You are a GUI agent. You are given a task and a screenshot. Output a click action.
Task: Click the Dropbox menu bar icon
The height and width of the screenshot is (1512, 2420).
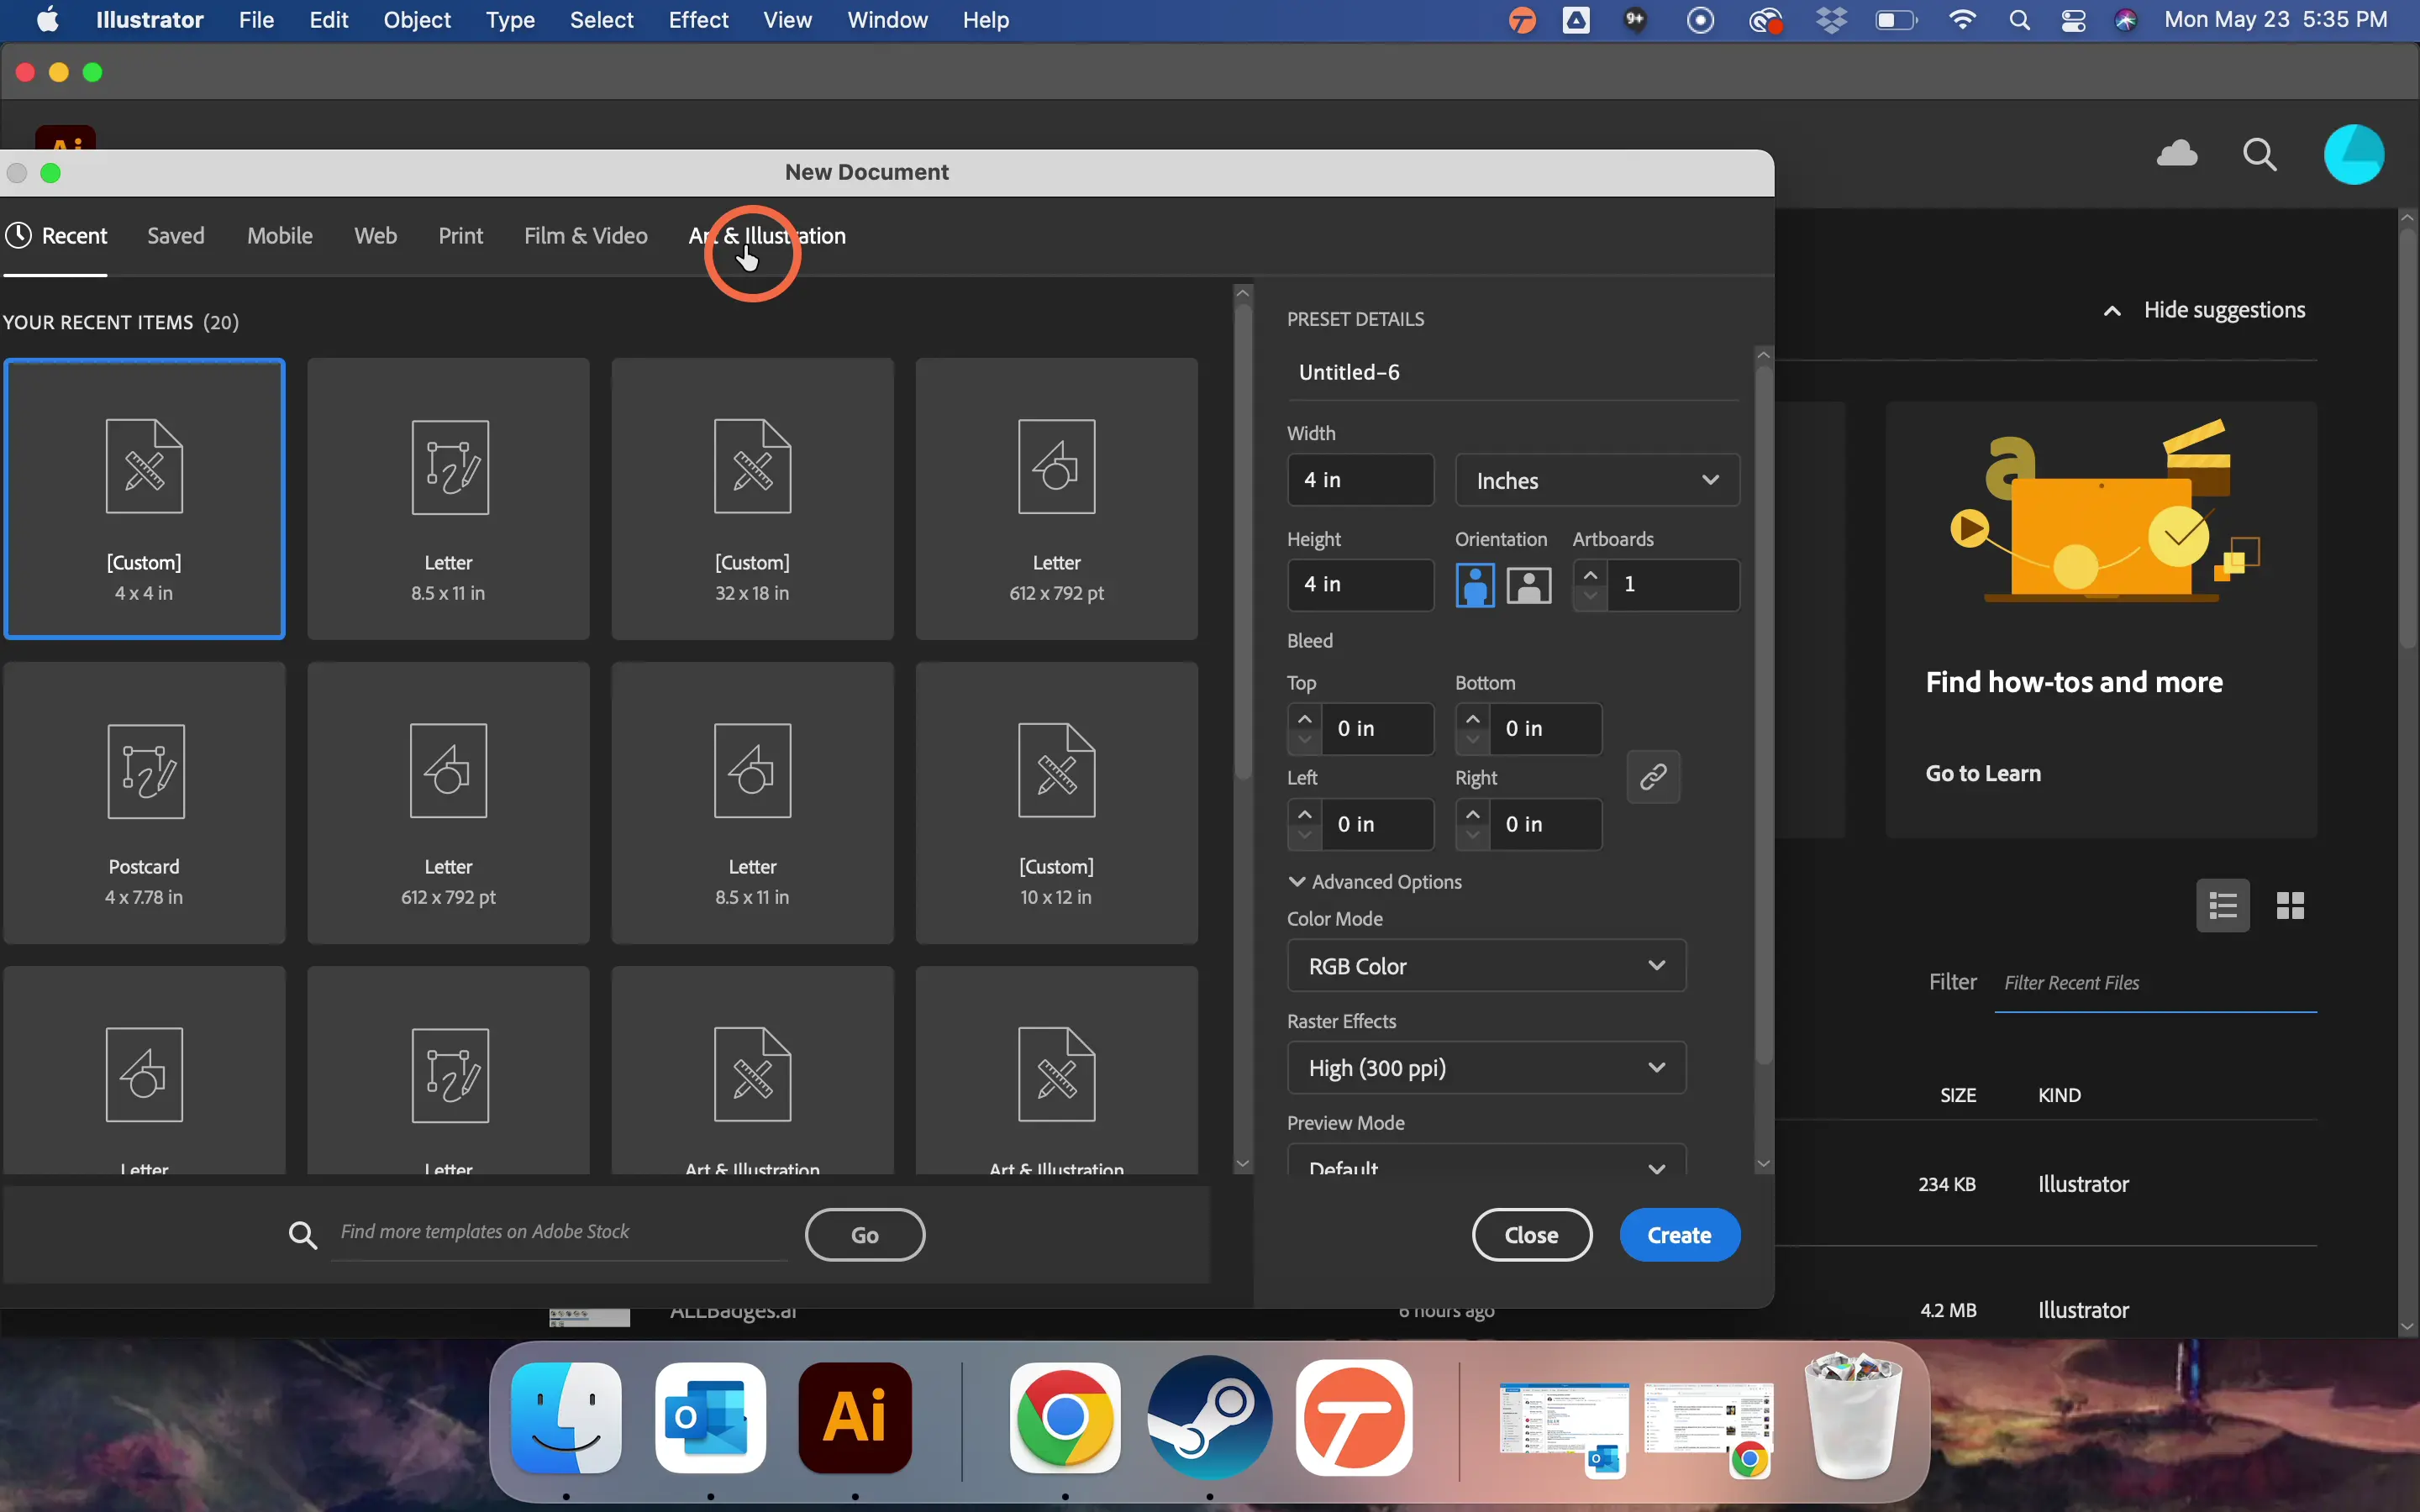(1832, 20)
